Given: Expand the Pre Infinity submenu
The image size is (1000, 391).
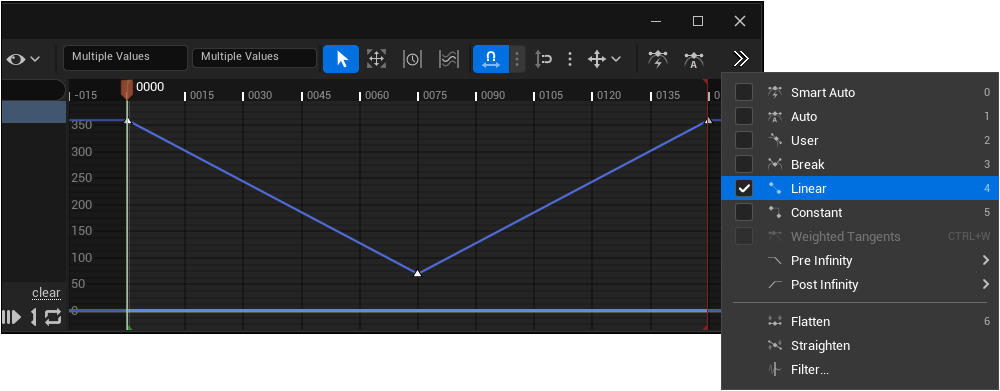Looking at the screenshot, I should [860, 260].
